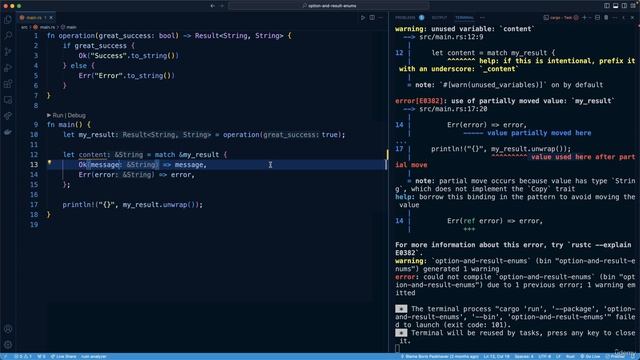Click the error[E0382] text in terminal

point(419,101)
